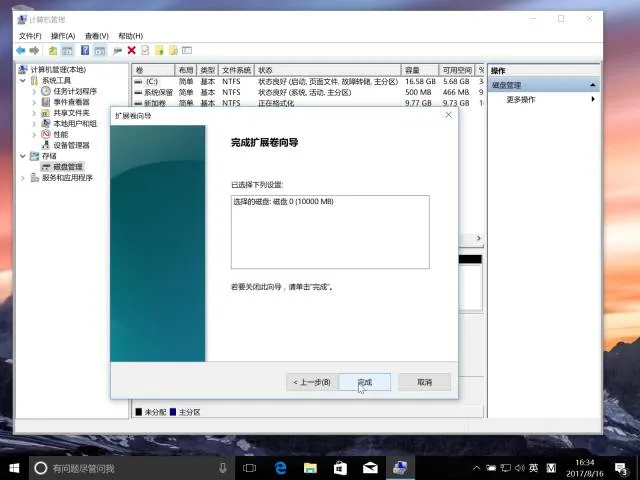
Task: Click the gray Forward arrow in toolbar
Action: click(34, 51)
